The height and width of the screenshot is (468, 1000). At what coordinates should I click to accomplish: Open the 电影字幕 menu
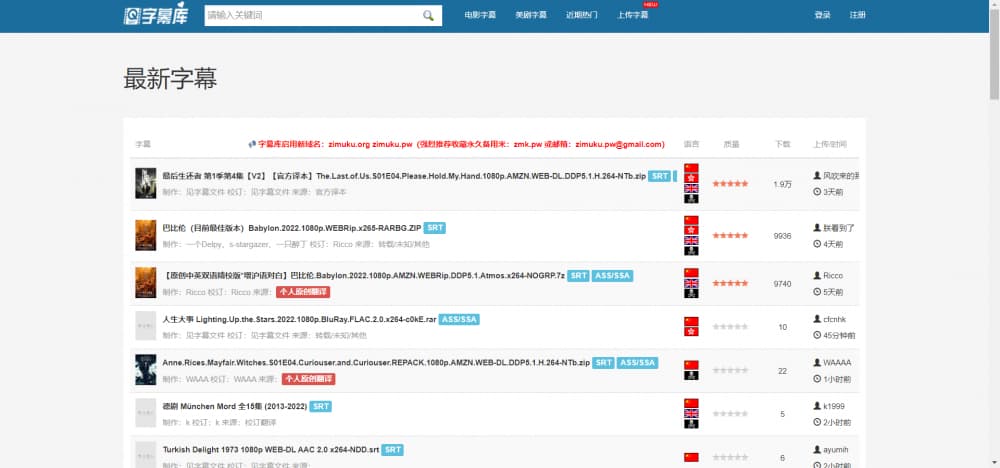480,15
